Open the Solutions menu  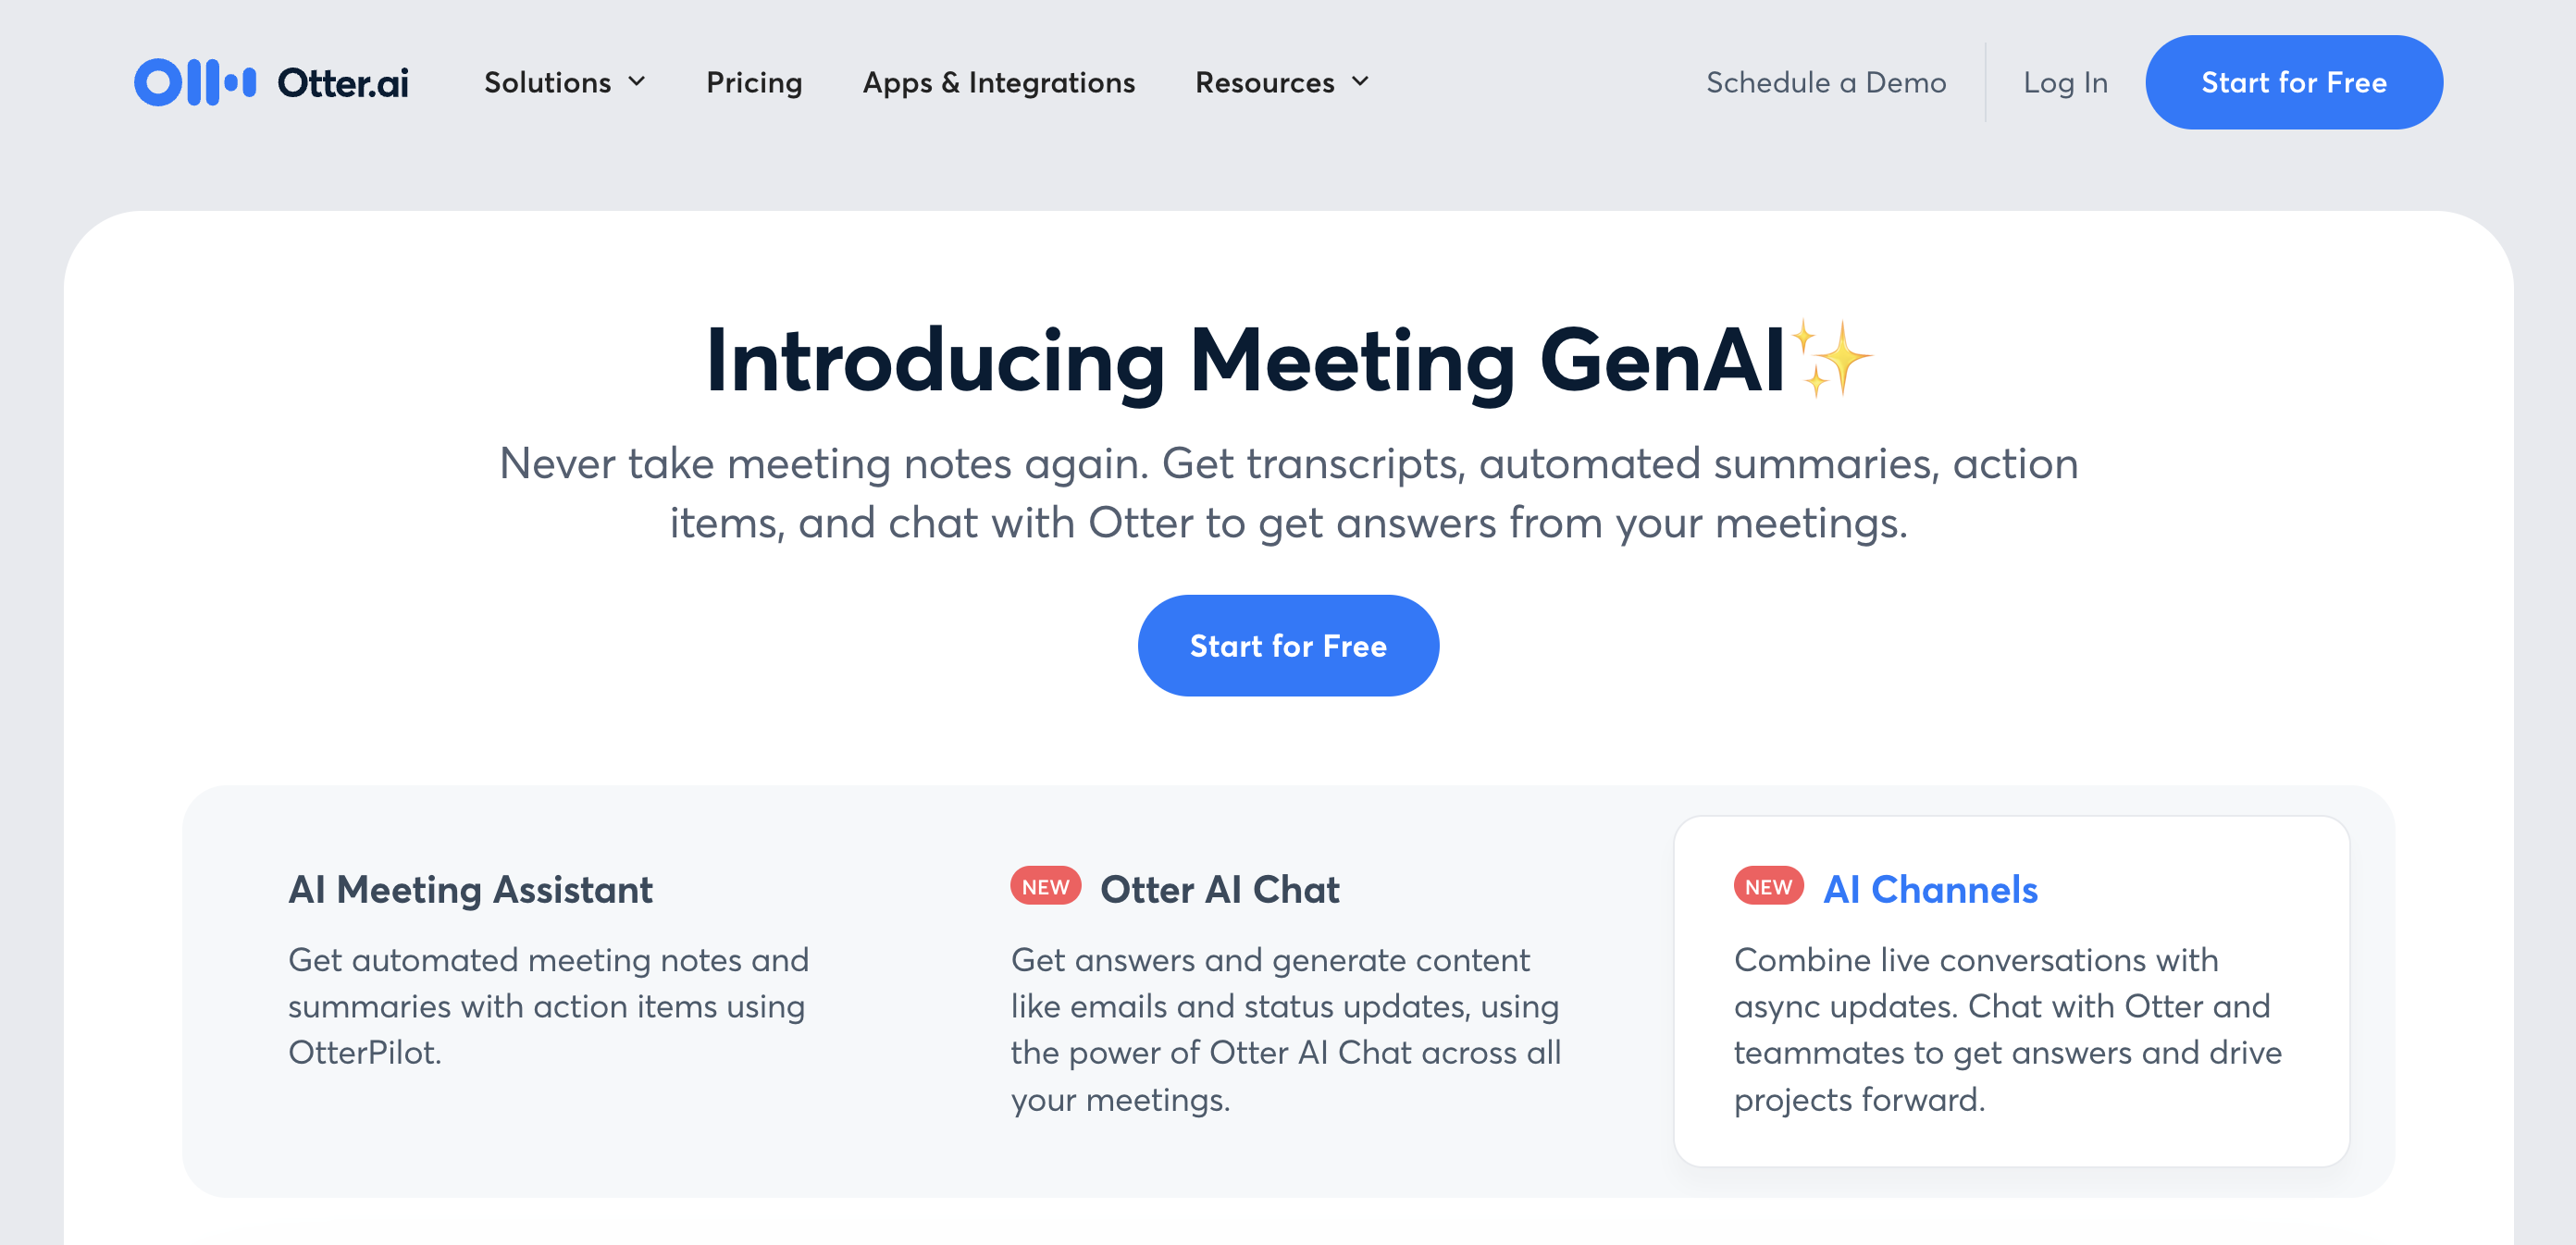click(x=548, y=82)
